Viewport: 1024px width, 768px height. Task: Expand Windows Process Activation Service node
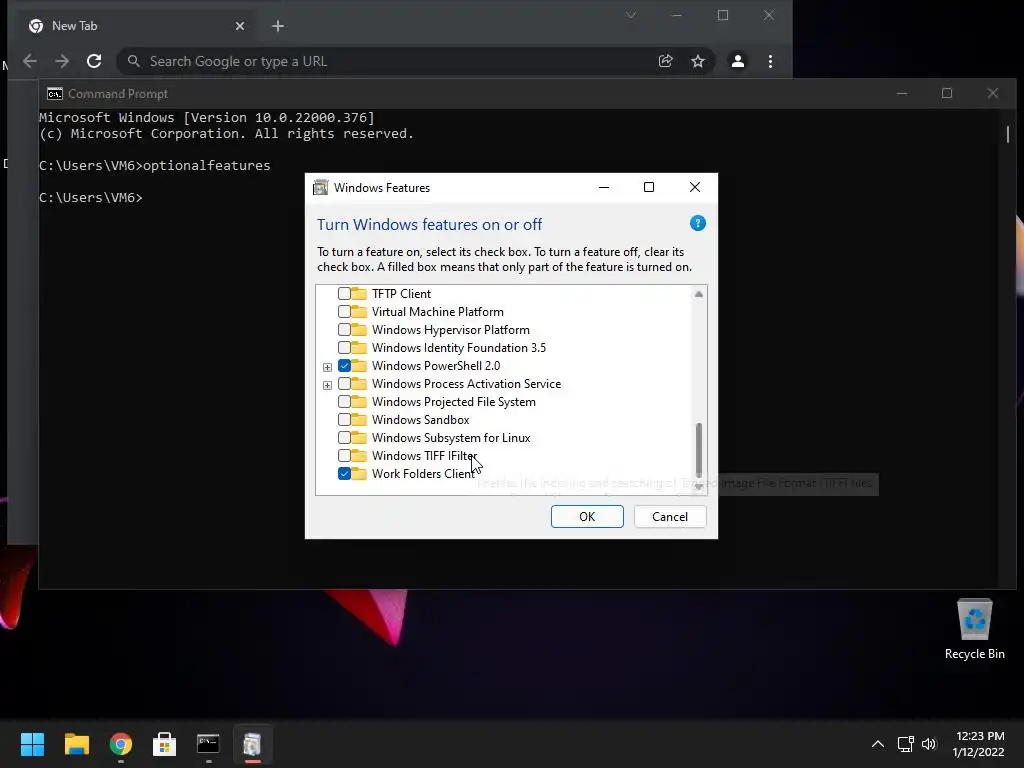coord(327,385)
